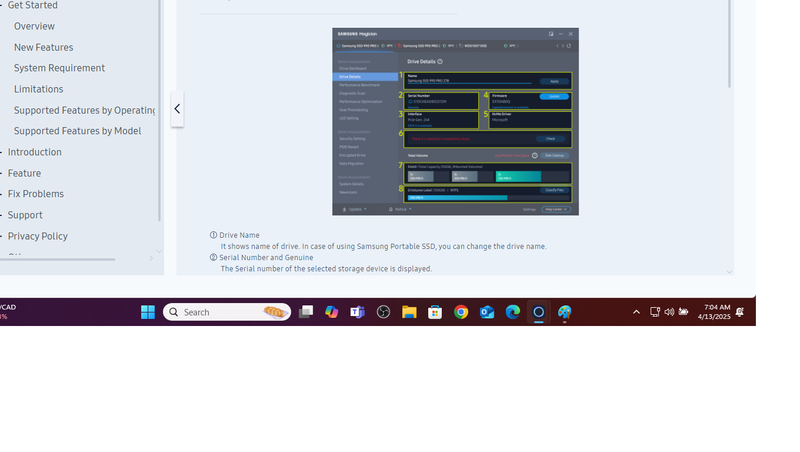Click the content scroll-down arrow
The image size is (800, 452).
(729, 272)
